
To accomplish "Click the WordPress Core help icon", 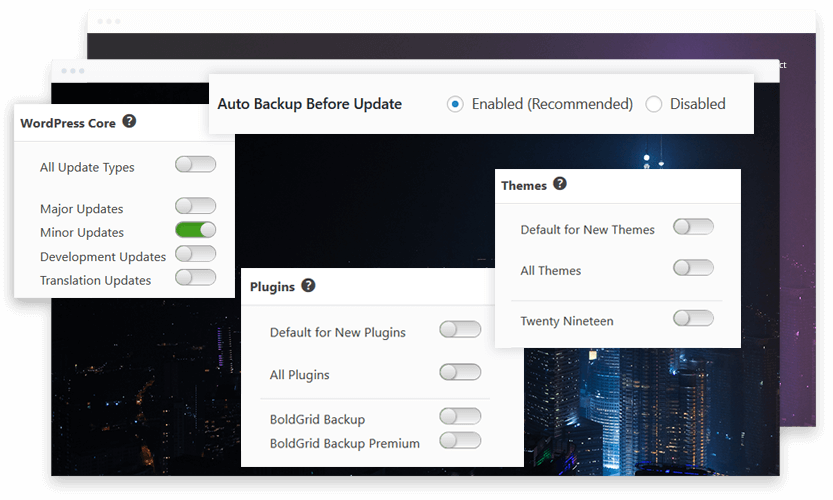I will [129, 122].
